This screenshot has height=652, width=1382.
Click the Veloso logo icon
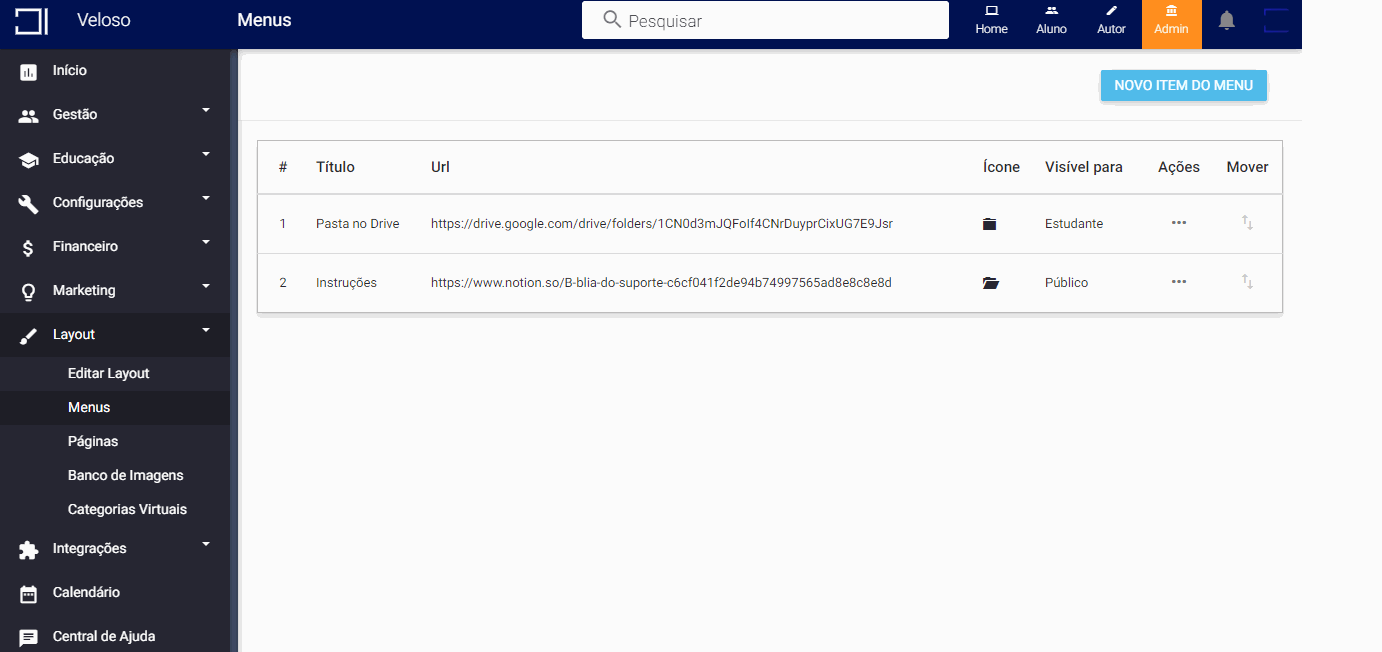(x=31, y=21)
